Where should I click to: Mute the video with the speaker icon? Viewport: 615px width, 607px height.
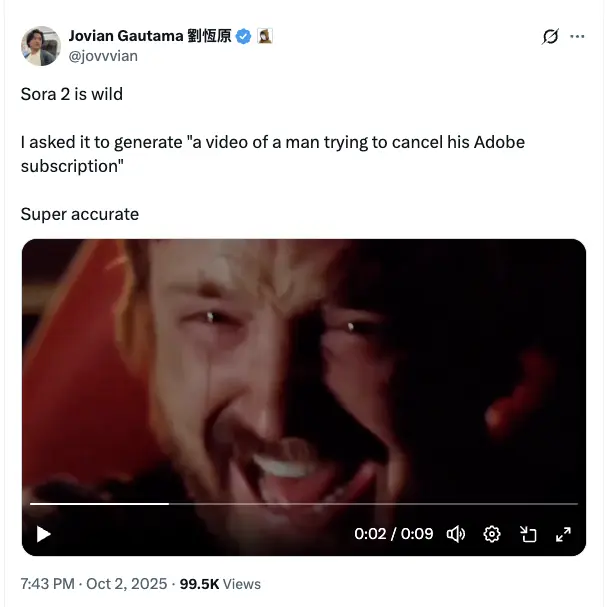(456, 534)
